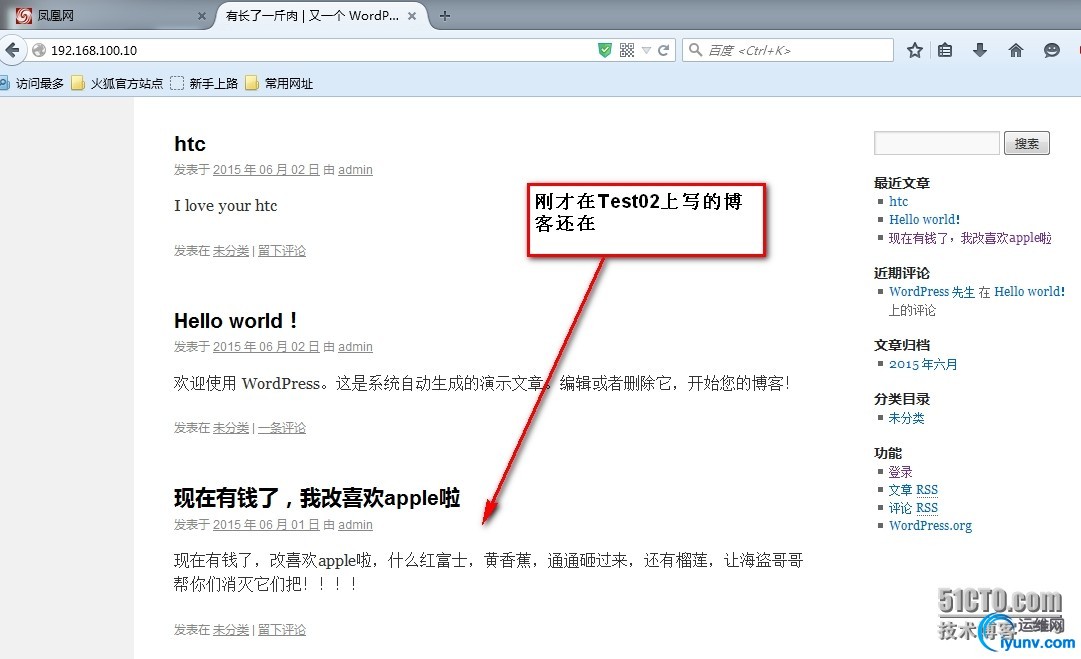1081x659 pixels.
Task: Click admin author link under htc post
Action: (355, 170)
